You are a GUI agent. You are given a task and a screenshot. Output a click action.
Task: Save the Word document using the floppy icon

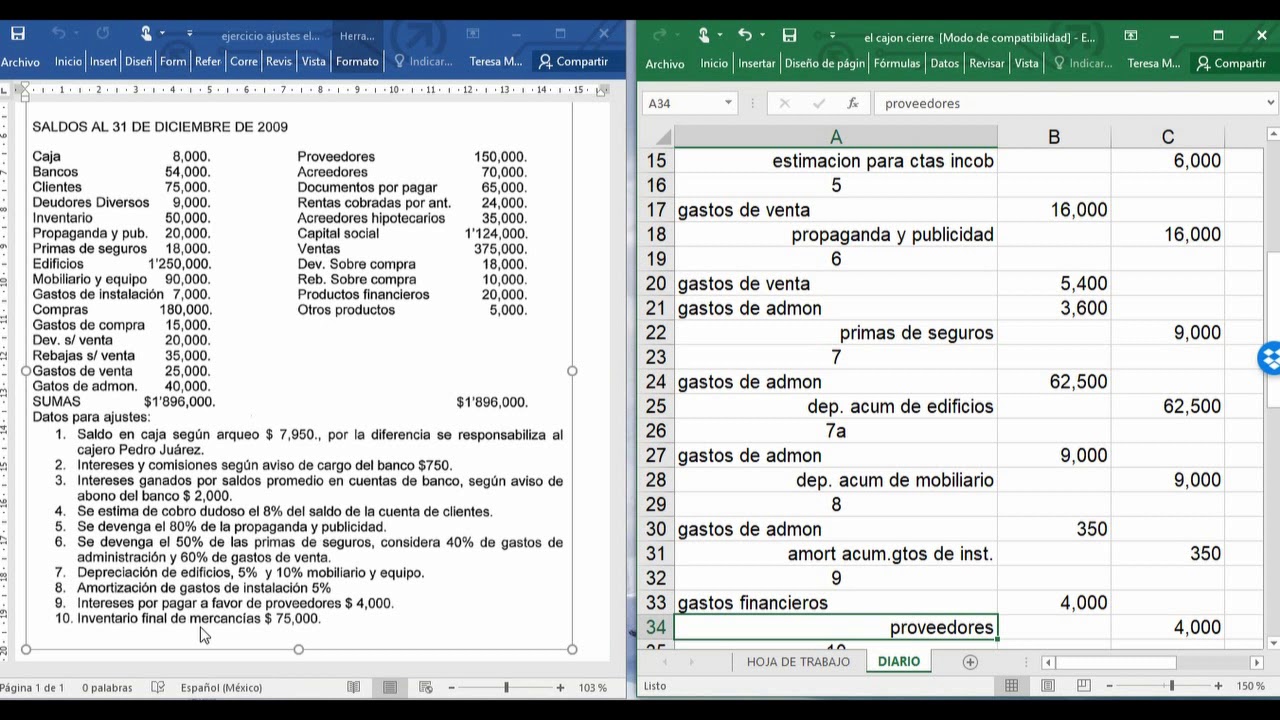(18, 34)
